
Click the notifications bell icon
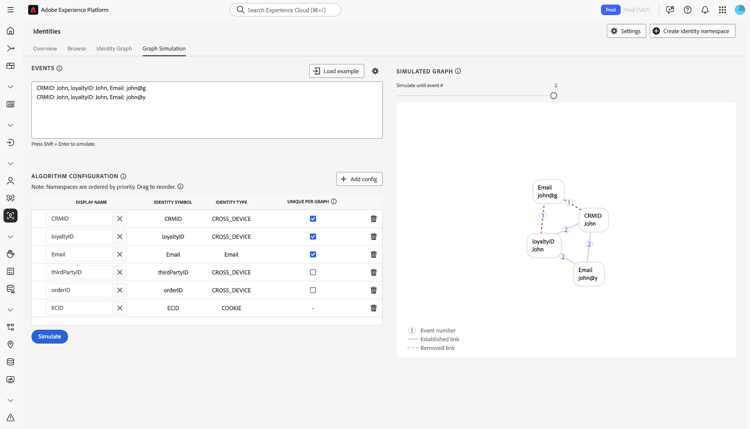tap(705, 10)
